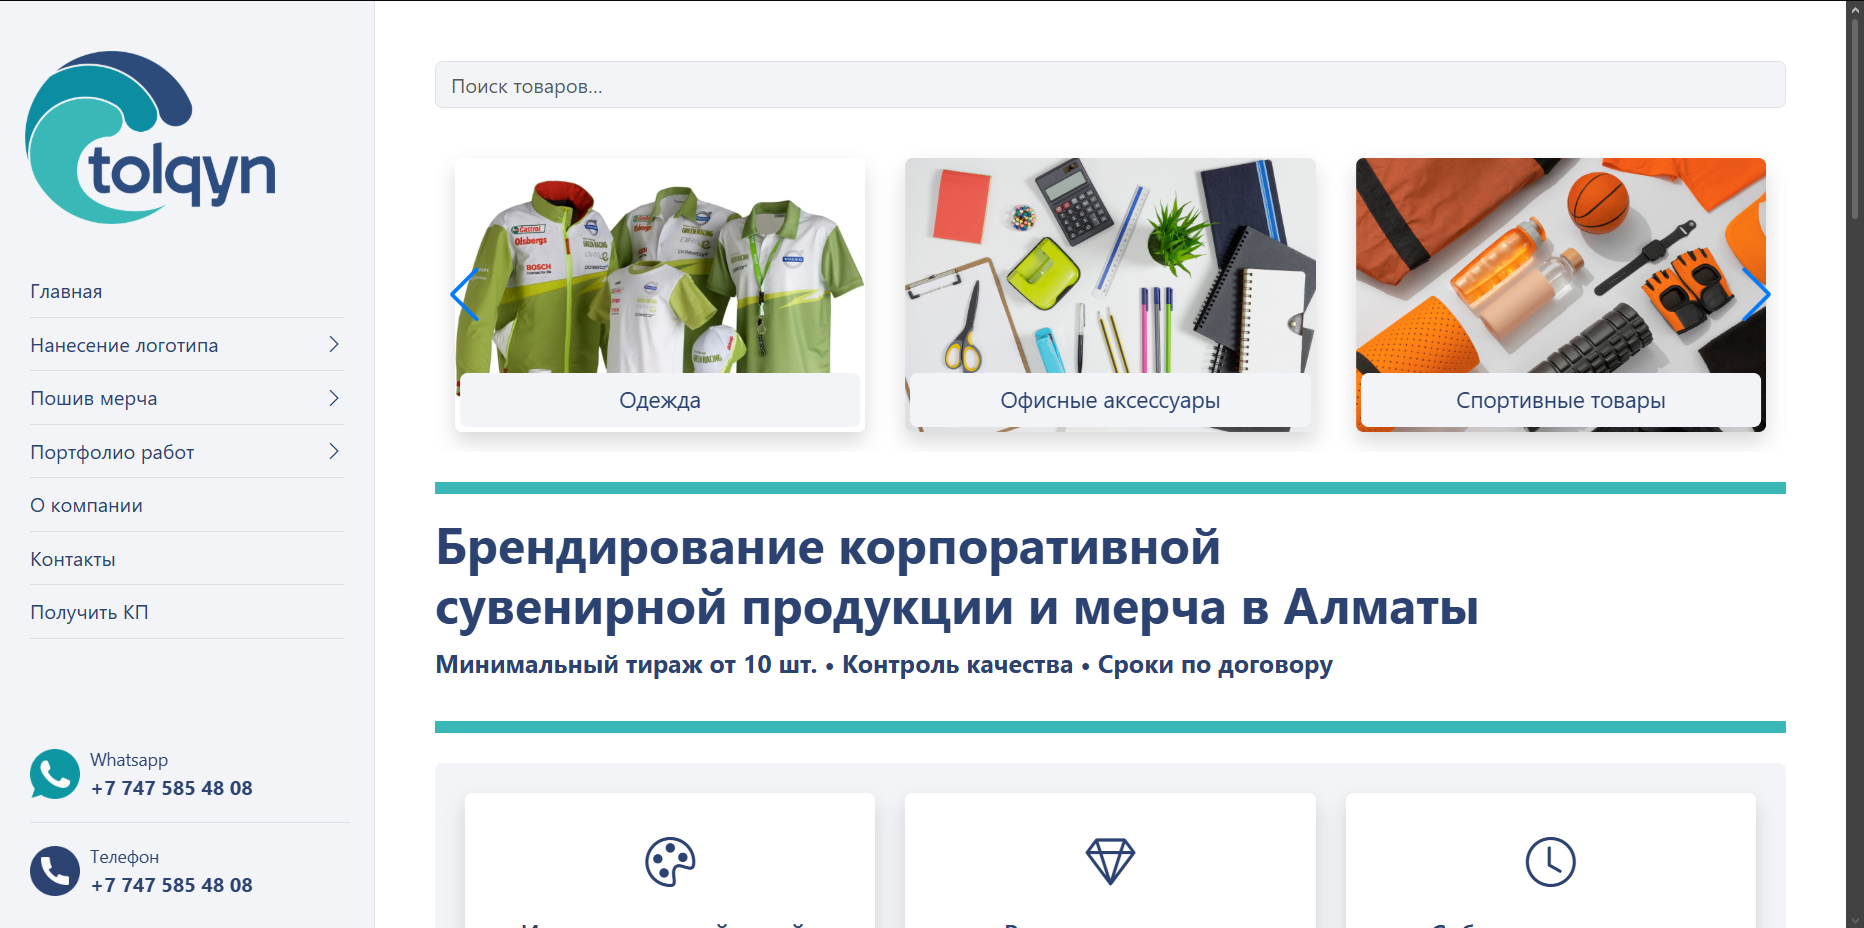Click the paint palette icon
The width and height of the screenshot is (1864, 928).
pyautogui.click(x=670, y=862)
